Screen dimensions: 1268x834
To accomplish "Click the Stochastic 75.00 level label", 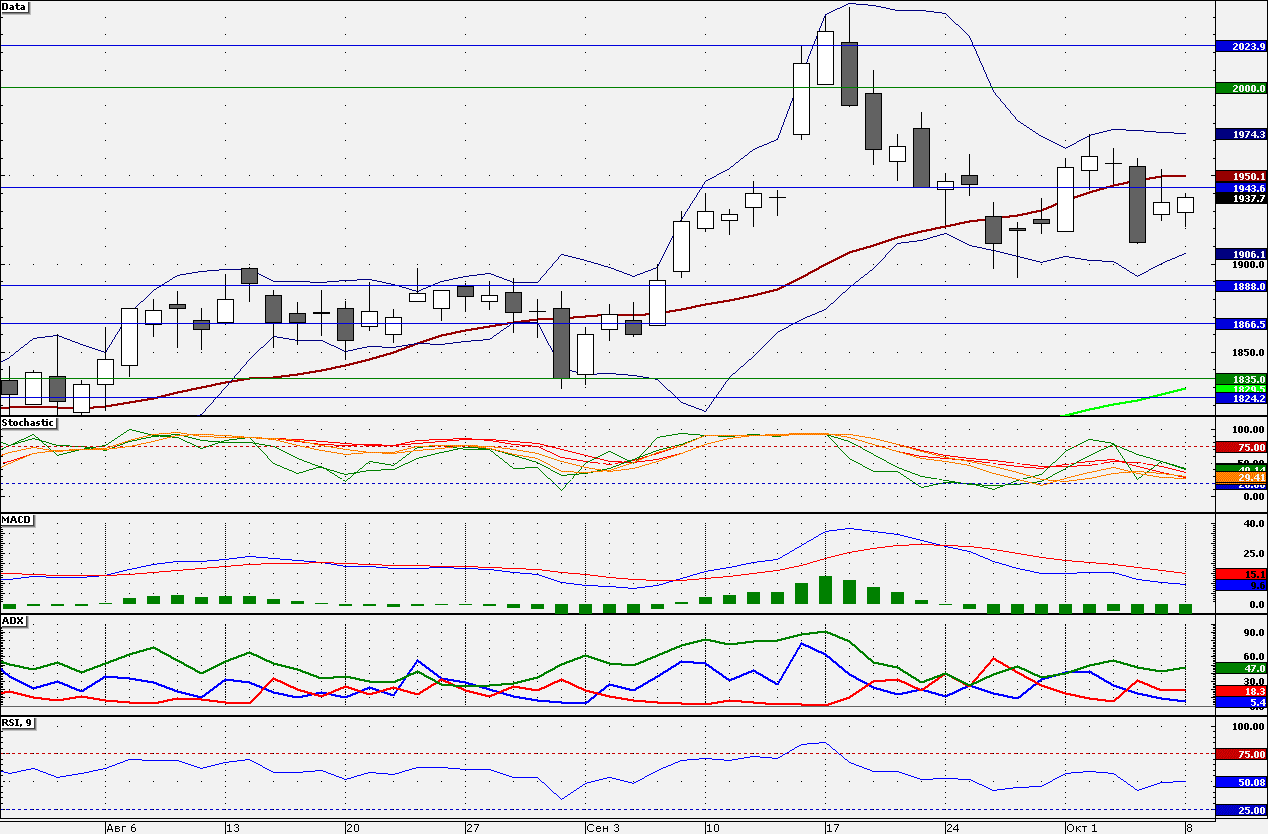I will (1241, 447).
